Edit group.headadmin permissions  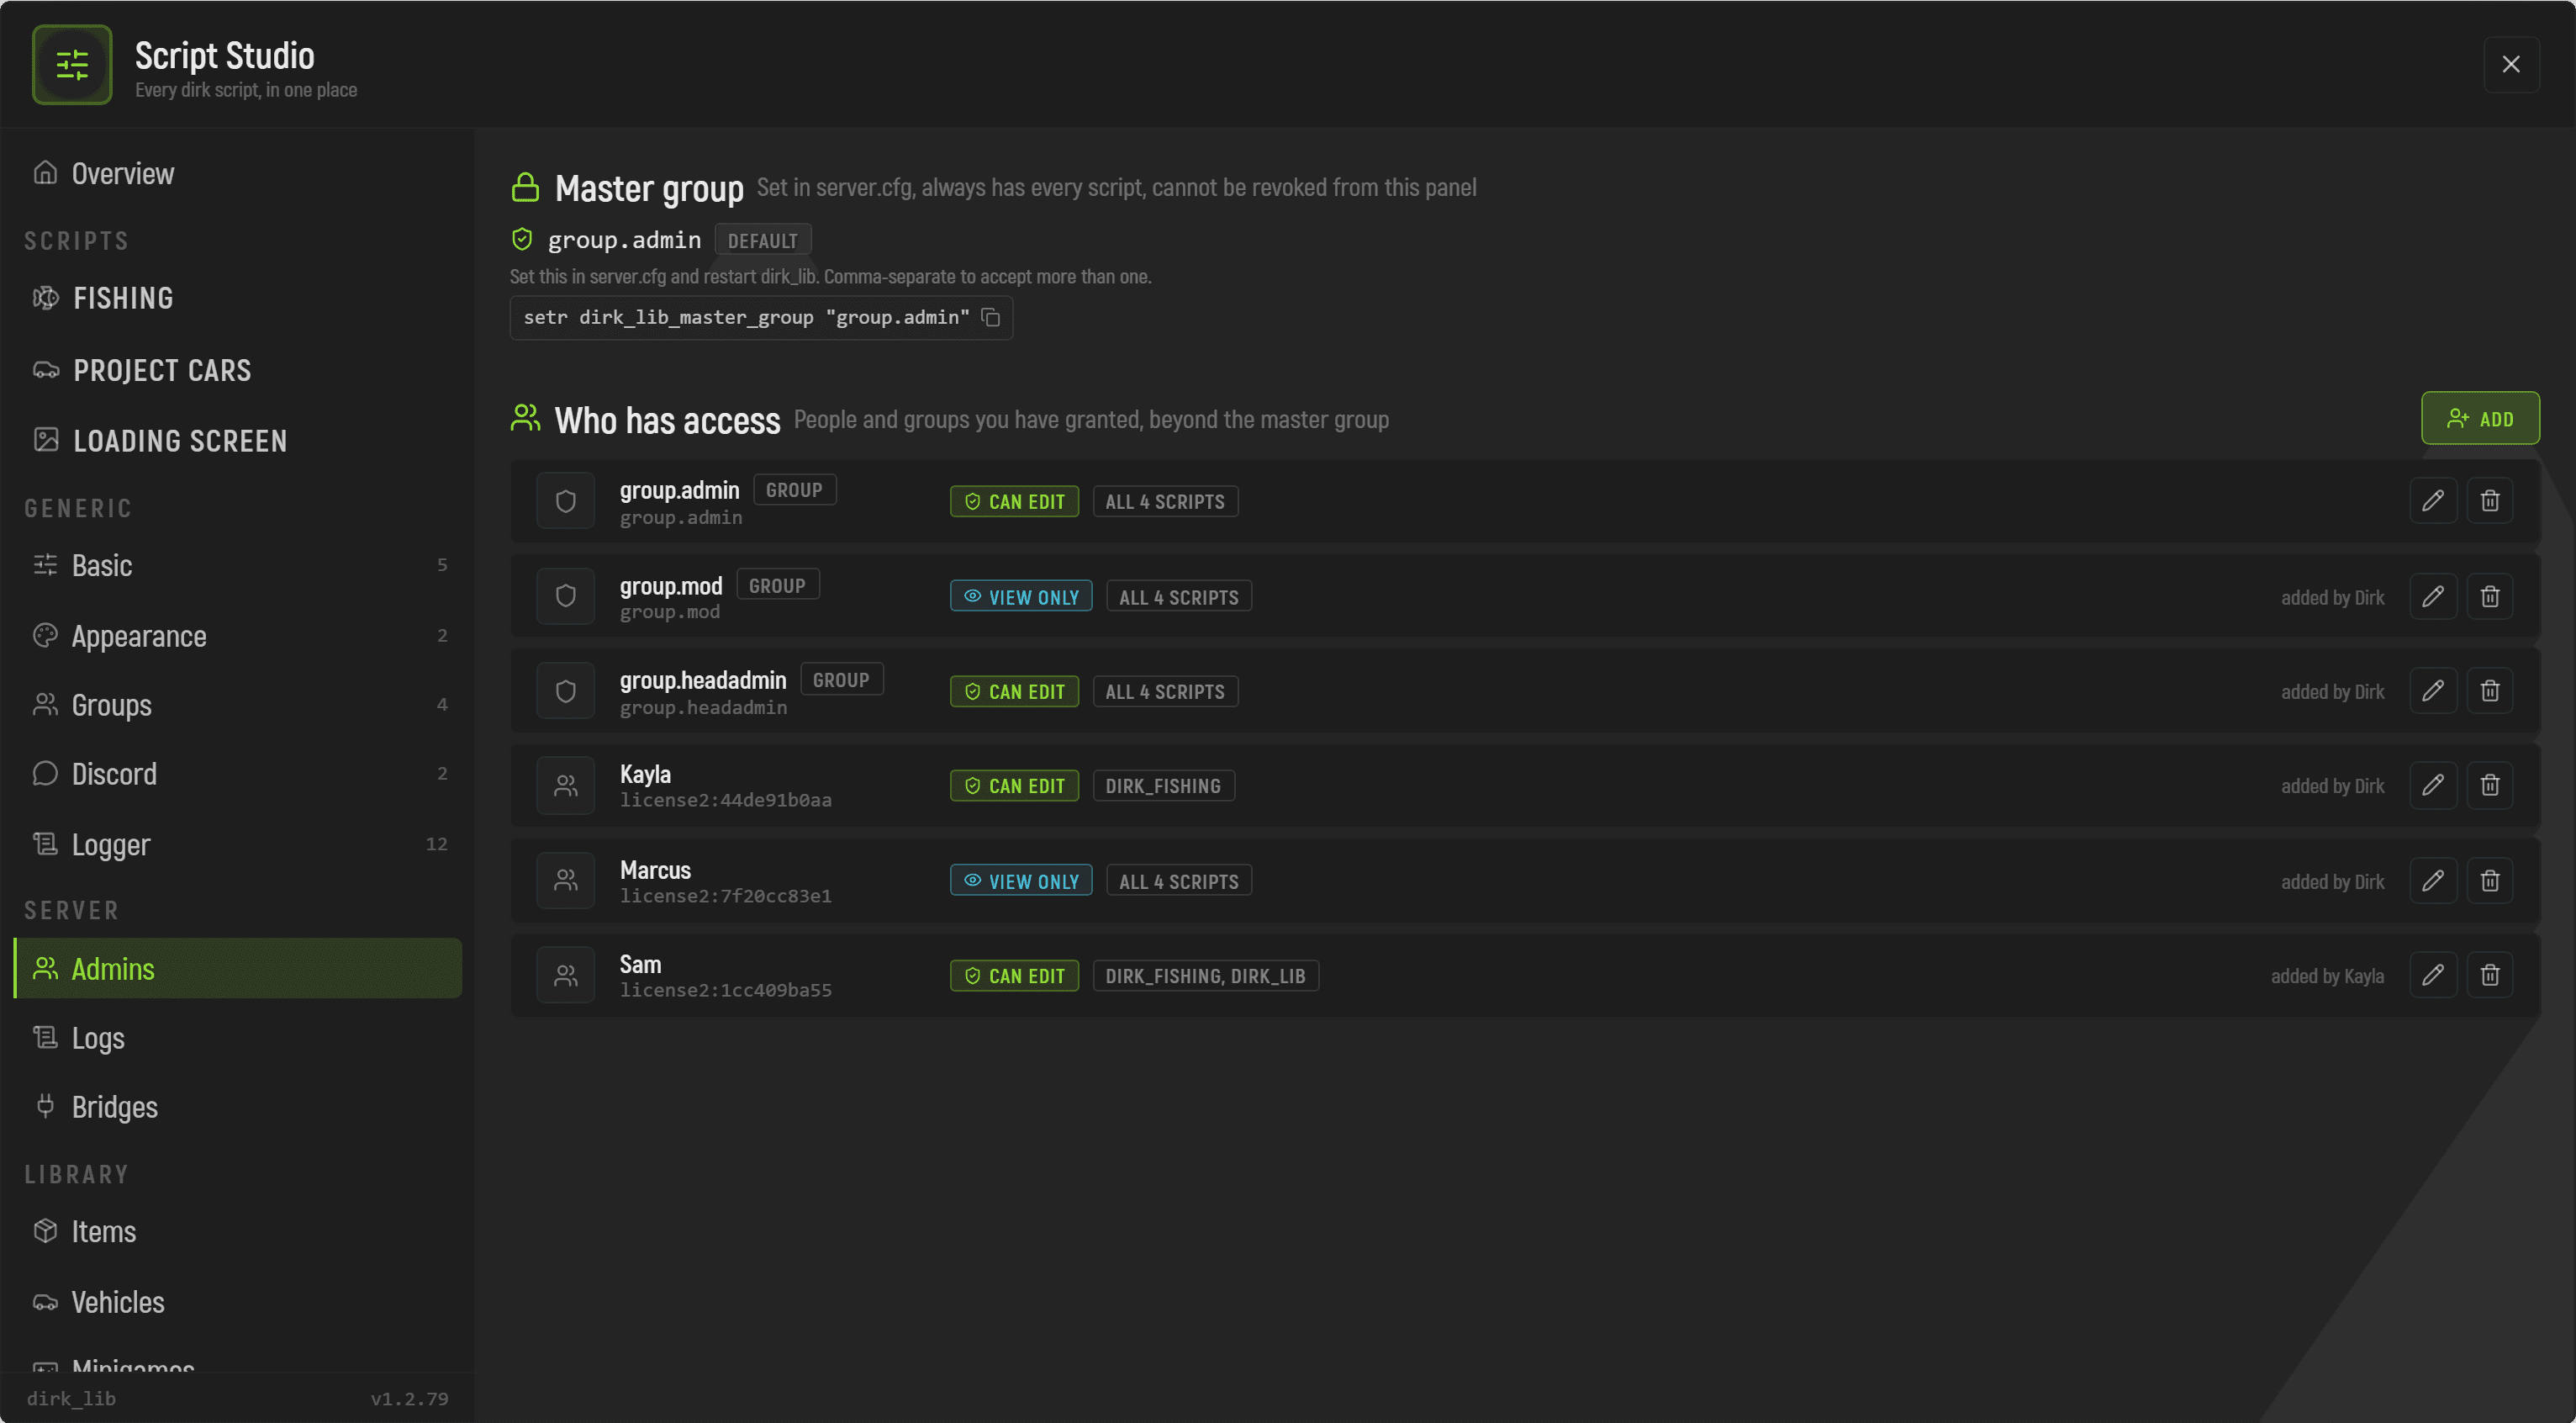pos(2433,691)
